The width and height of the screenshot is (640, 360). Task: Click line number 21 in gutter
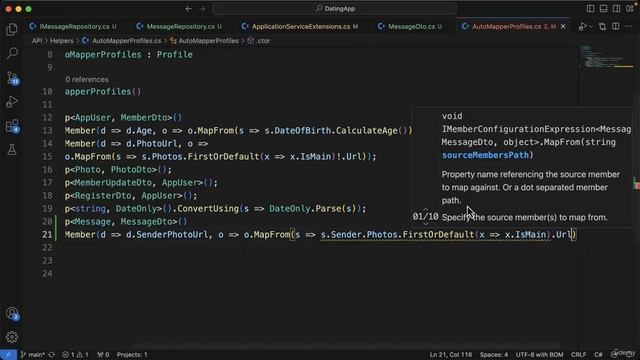pos(47,235)
